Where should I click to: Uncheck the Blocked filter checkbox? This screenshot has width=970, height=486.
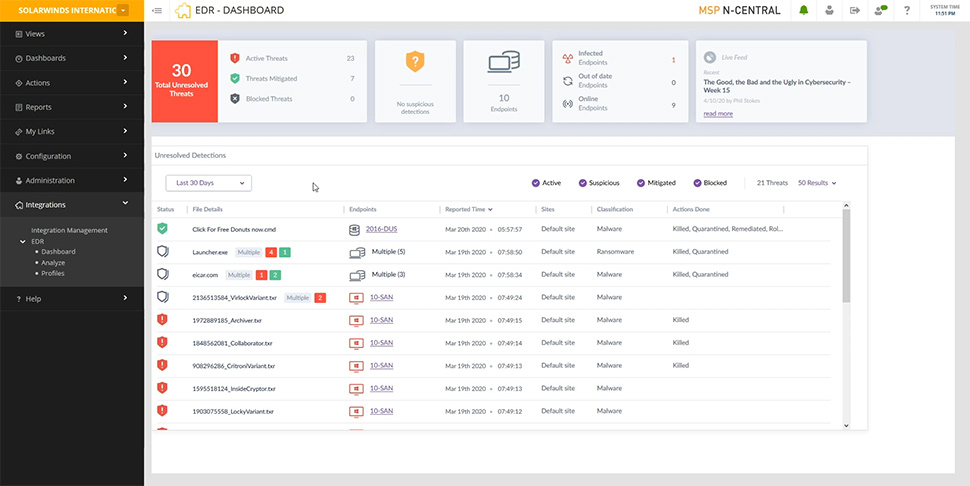(698, 183)
